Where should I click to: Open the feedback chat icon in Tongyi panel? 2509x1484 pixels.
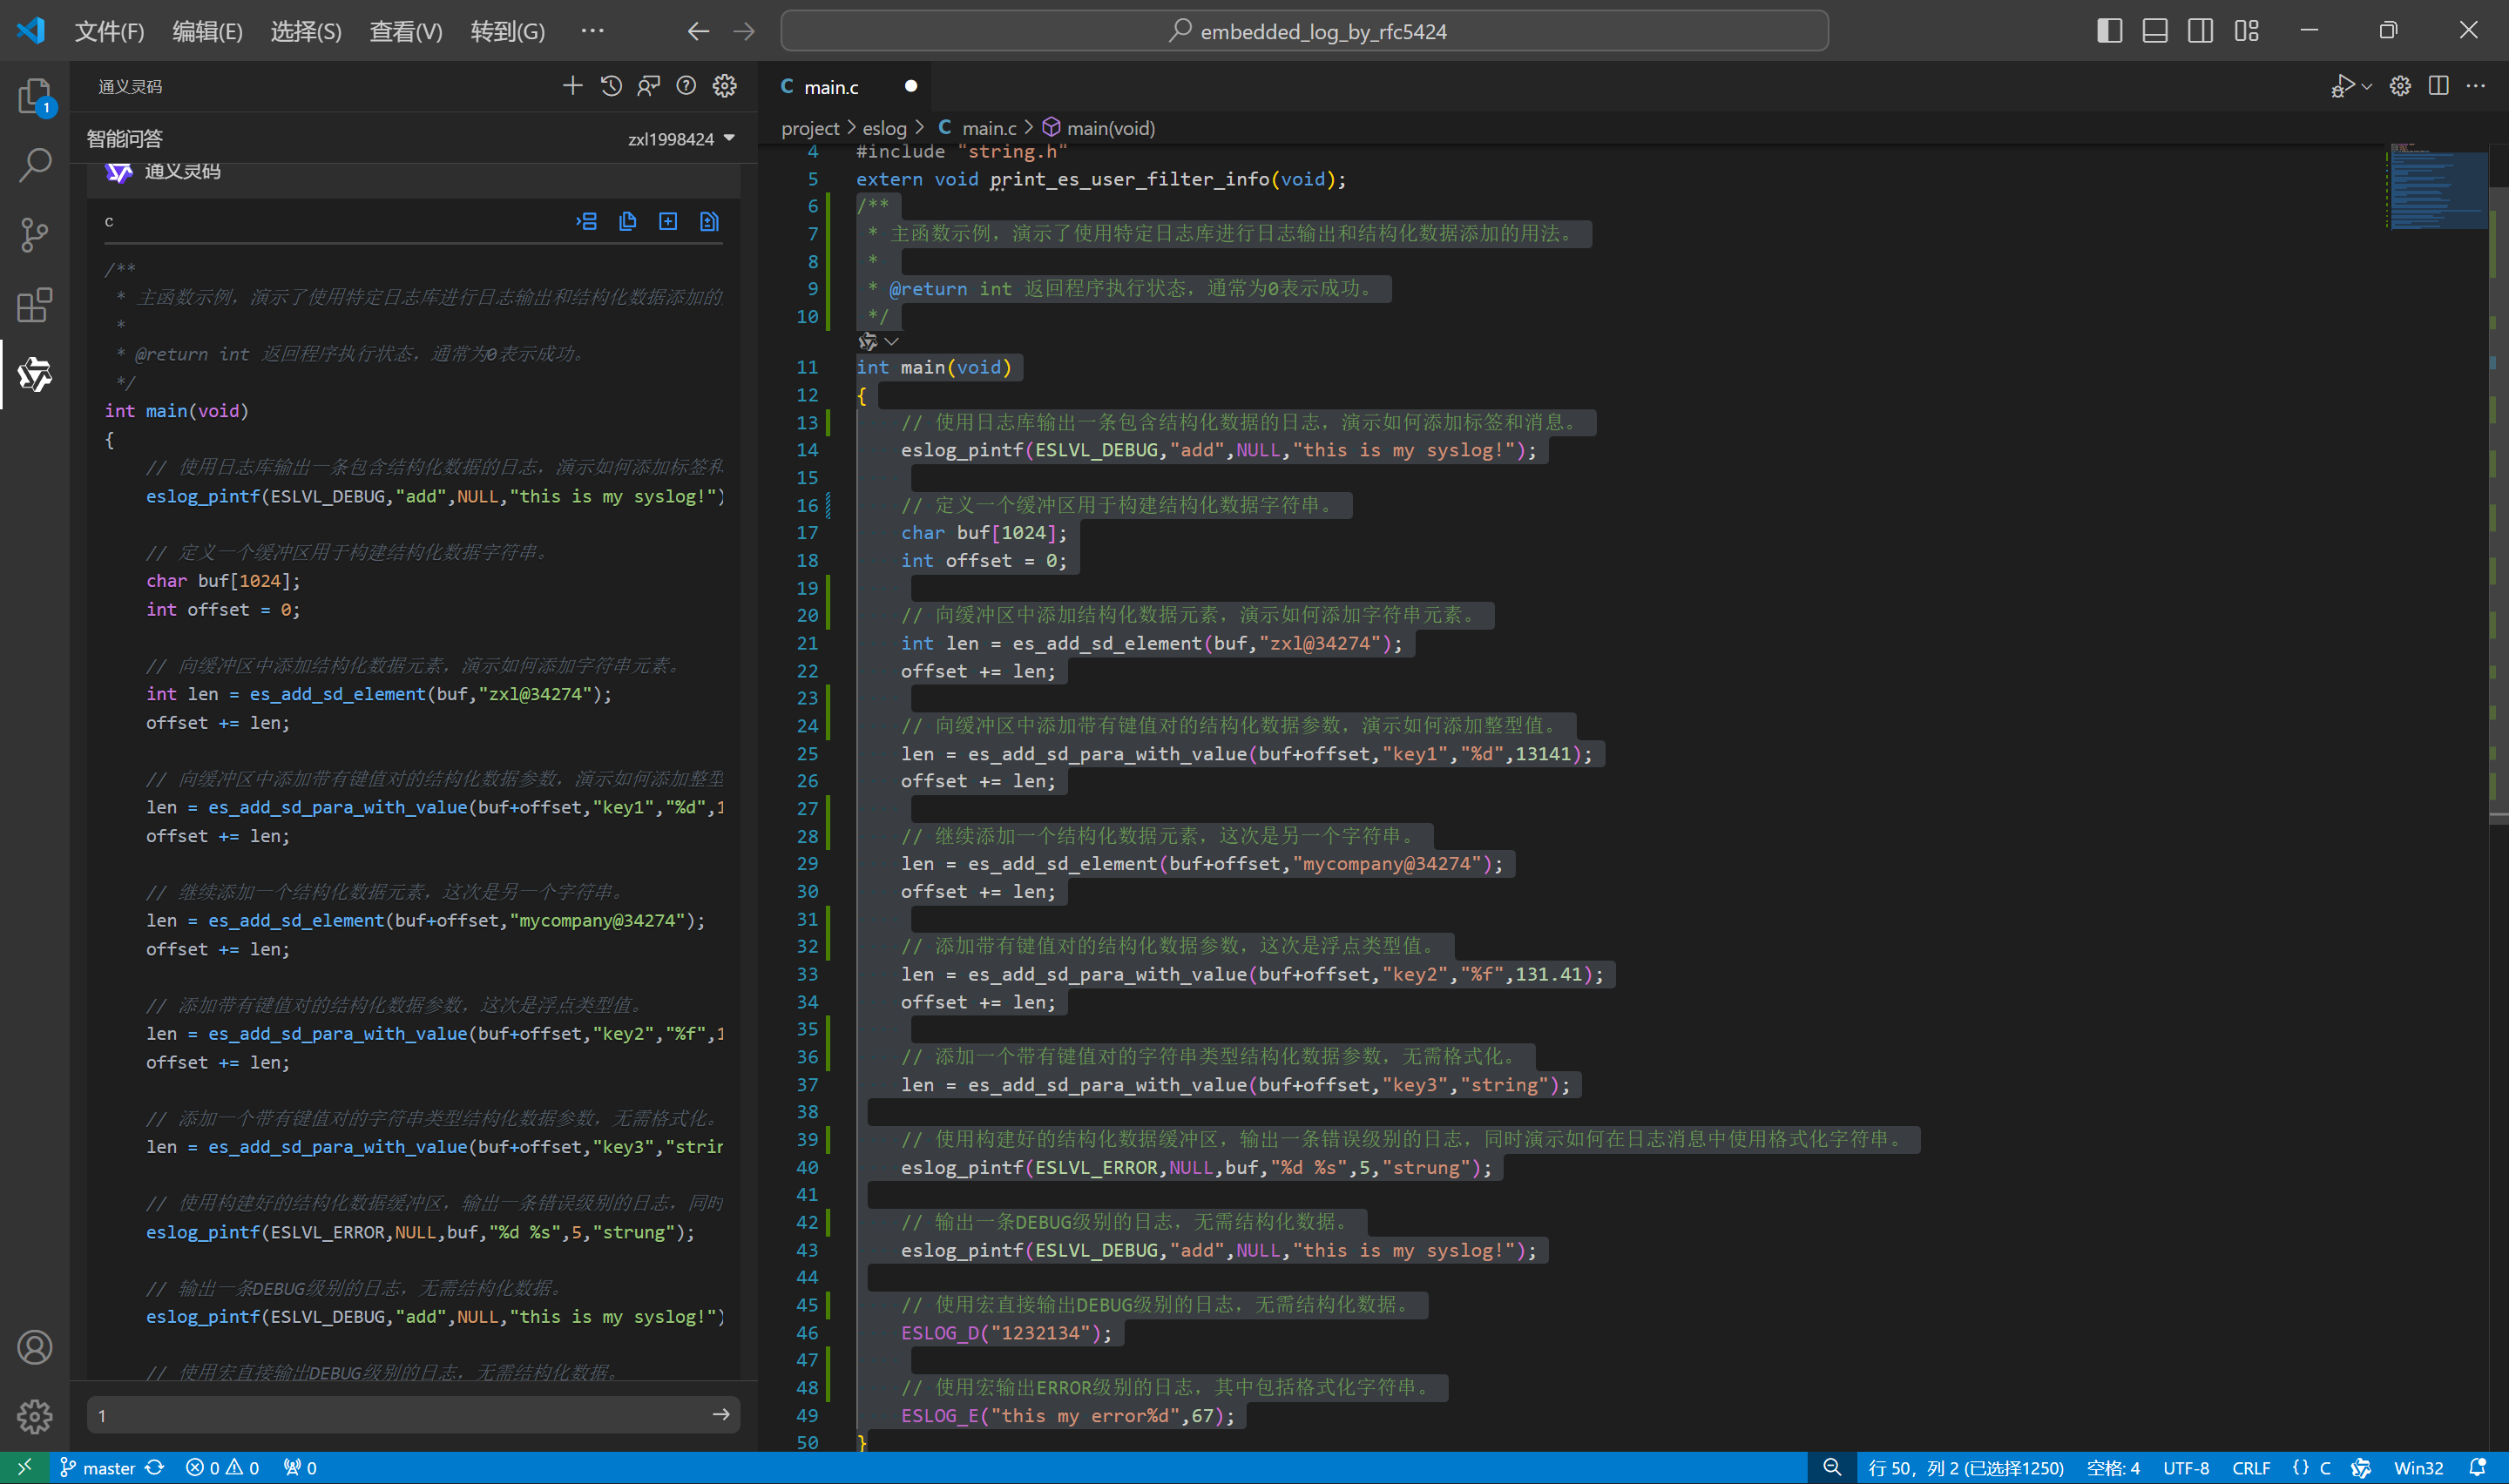[x=649, y=86]
